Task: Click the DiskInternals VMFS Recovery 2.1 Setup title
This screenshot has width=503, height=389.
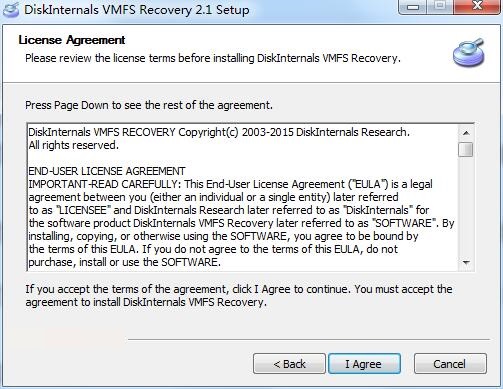Action: [137, 10]
